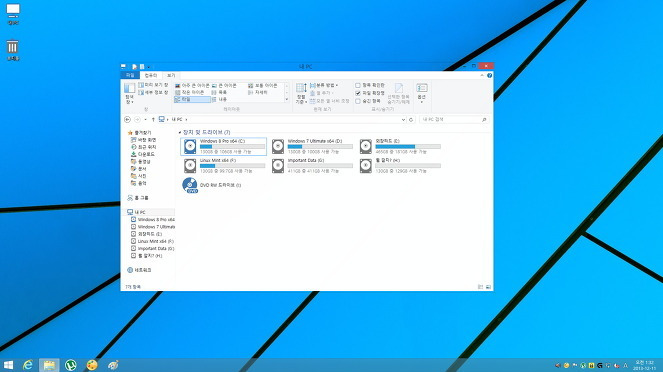Screen dimensions: 663x372
Task: Open Desktop (바탕 화면) in navigation pane
Action: 143,140
